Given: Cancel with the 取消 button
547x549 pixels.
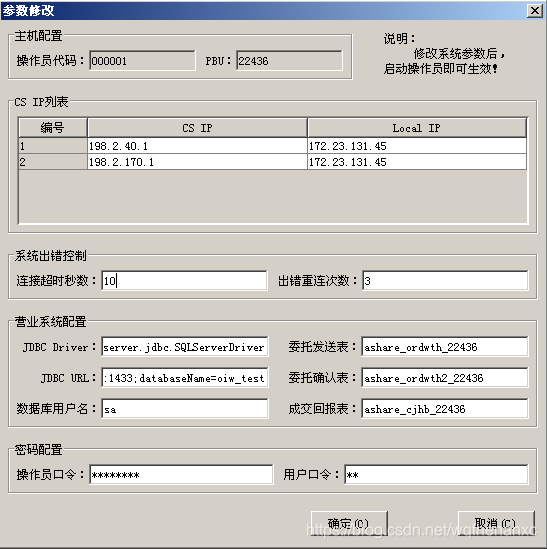Looking at the screenshot, I should 496,523.
